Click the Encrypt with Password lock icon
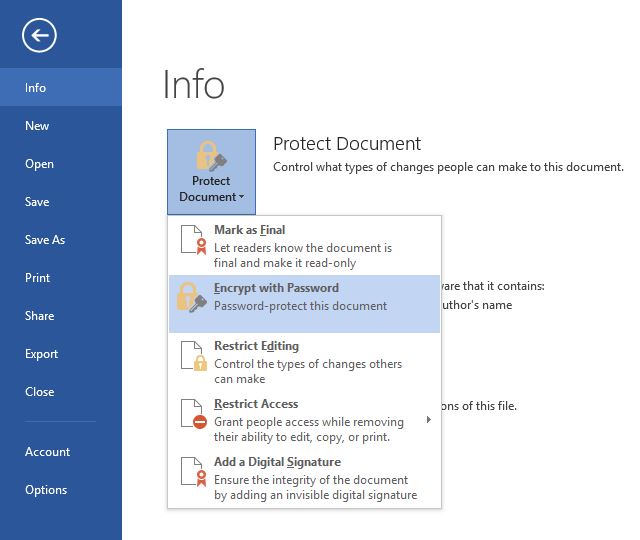Screen dimensions: 640x540 191,297
